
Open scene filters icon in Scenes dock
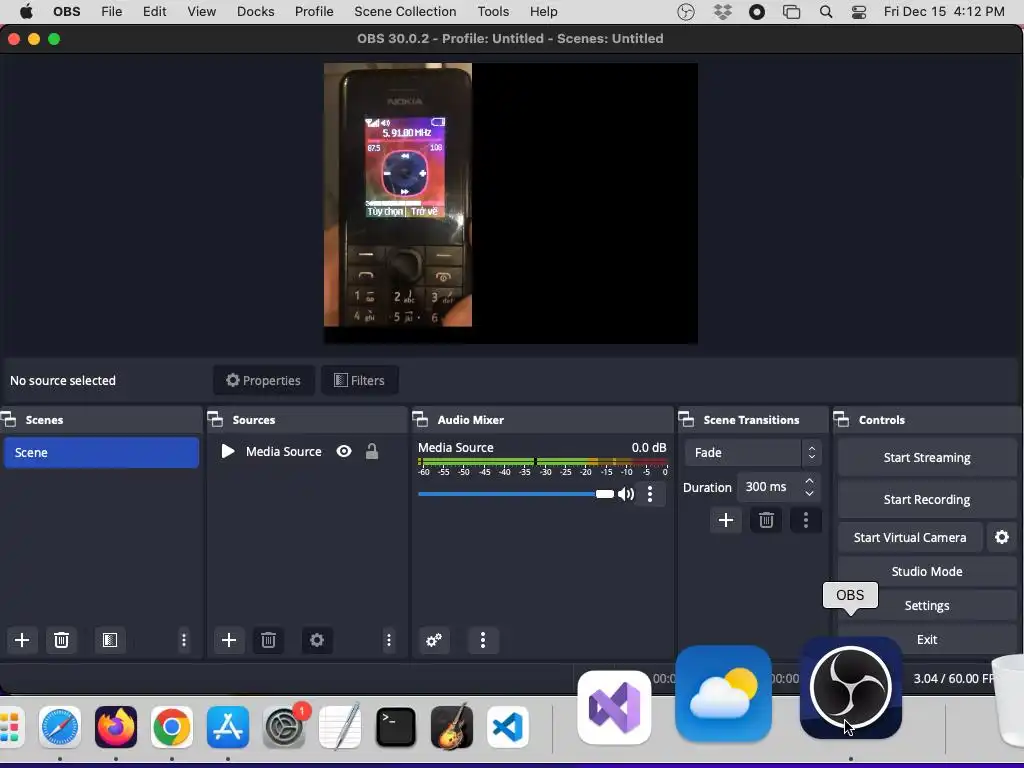tap(110, 640)
